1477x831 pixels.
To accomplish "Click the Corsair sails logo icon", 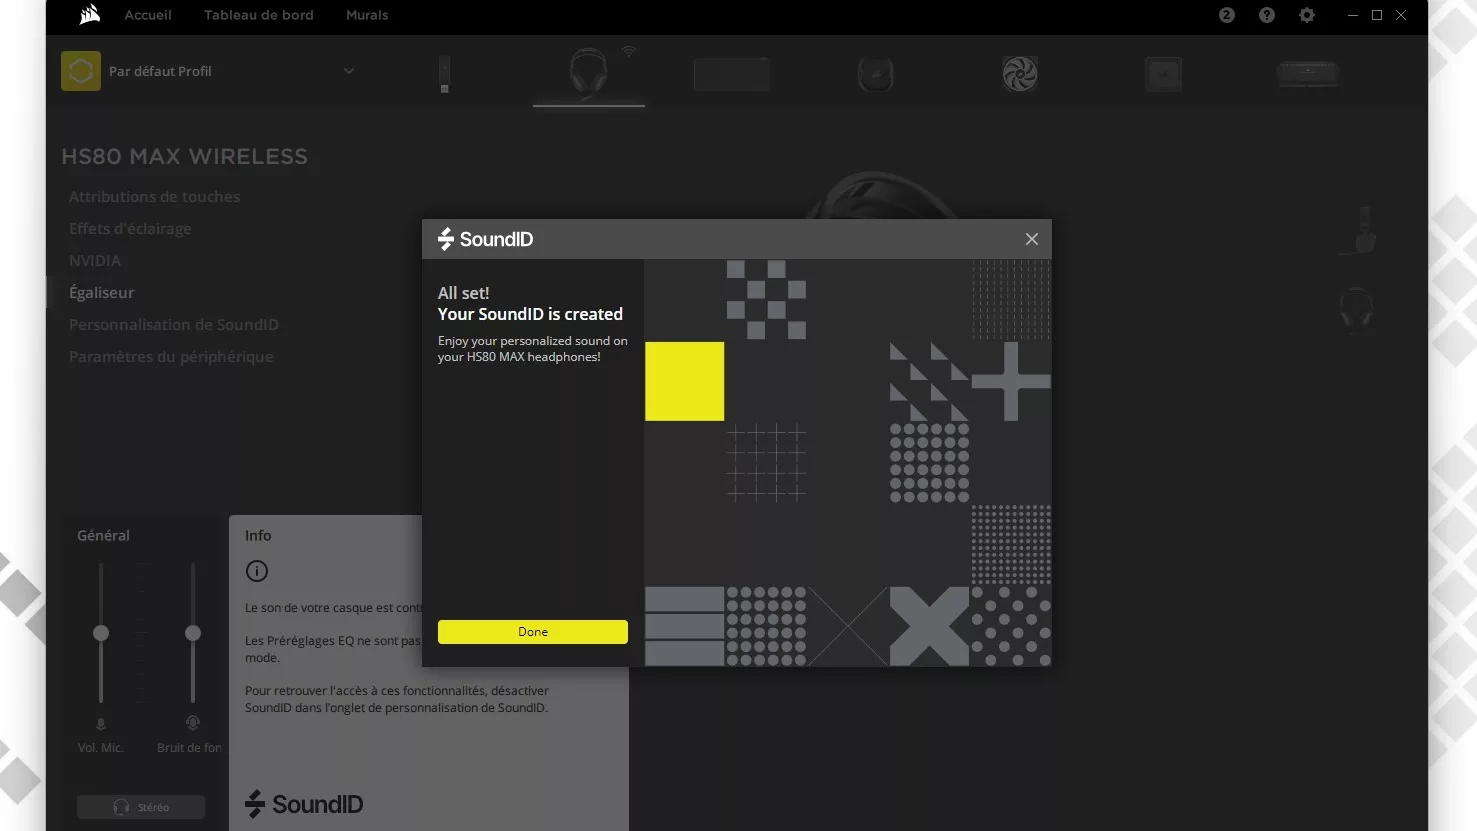I will point(90,15).
